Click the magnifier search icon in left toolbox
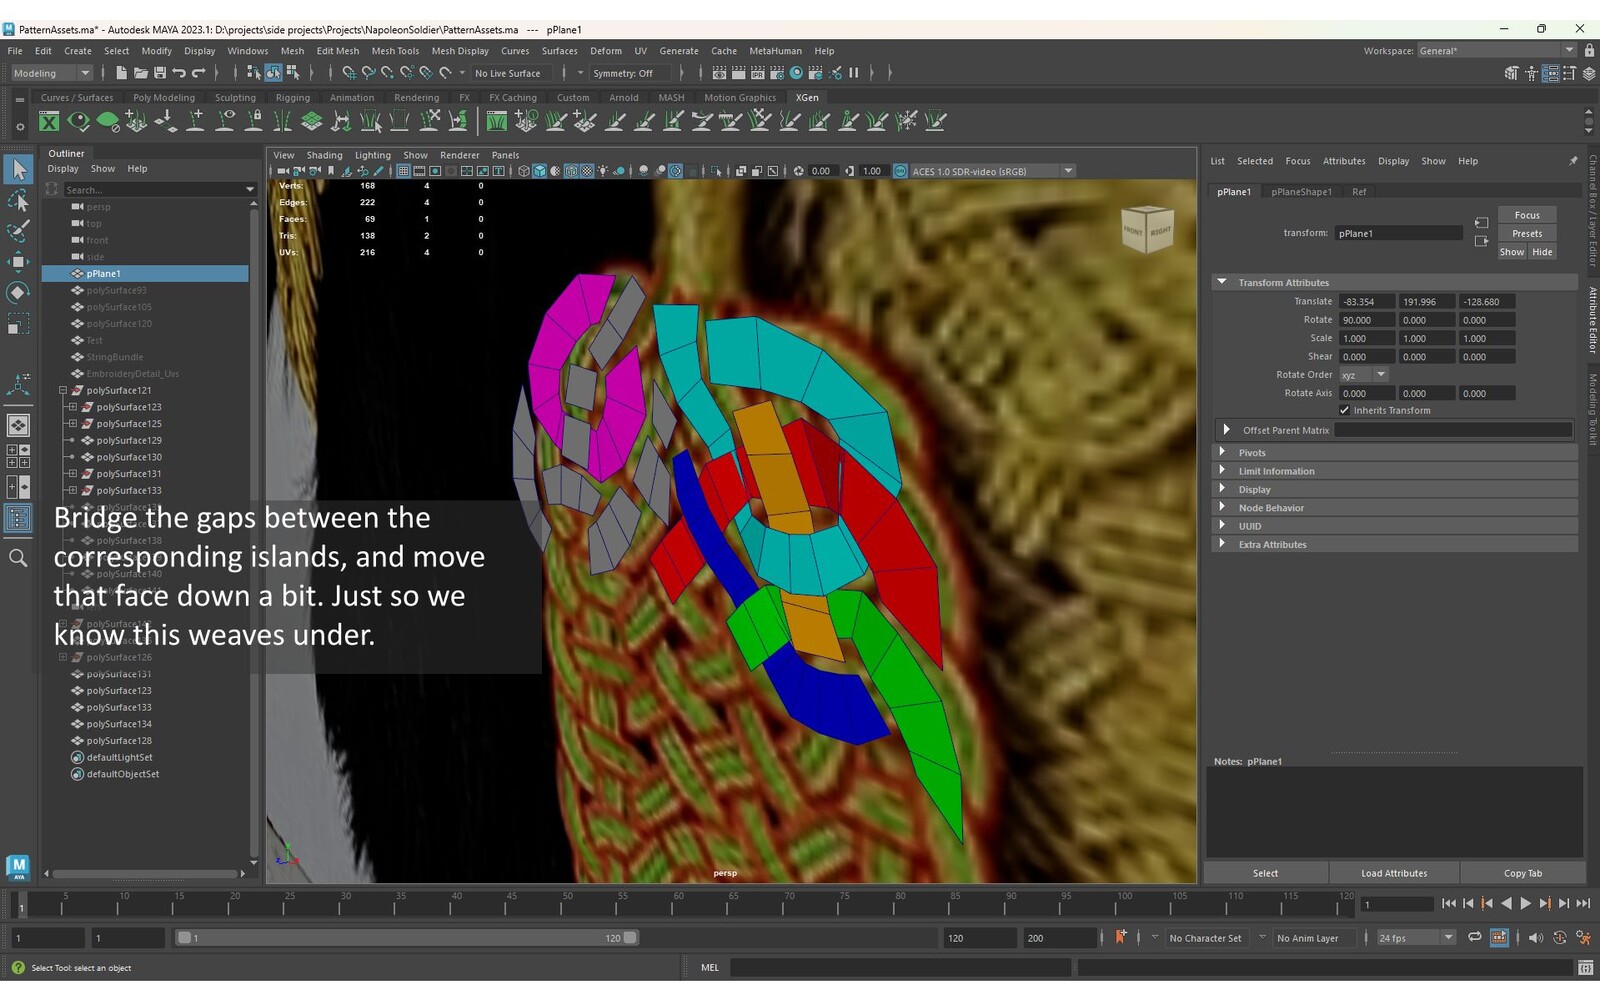This screenshot has width=1600, height=1000. [18, 558]
